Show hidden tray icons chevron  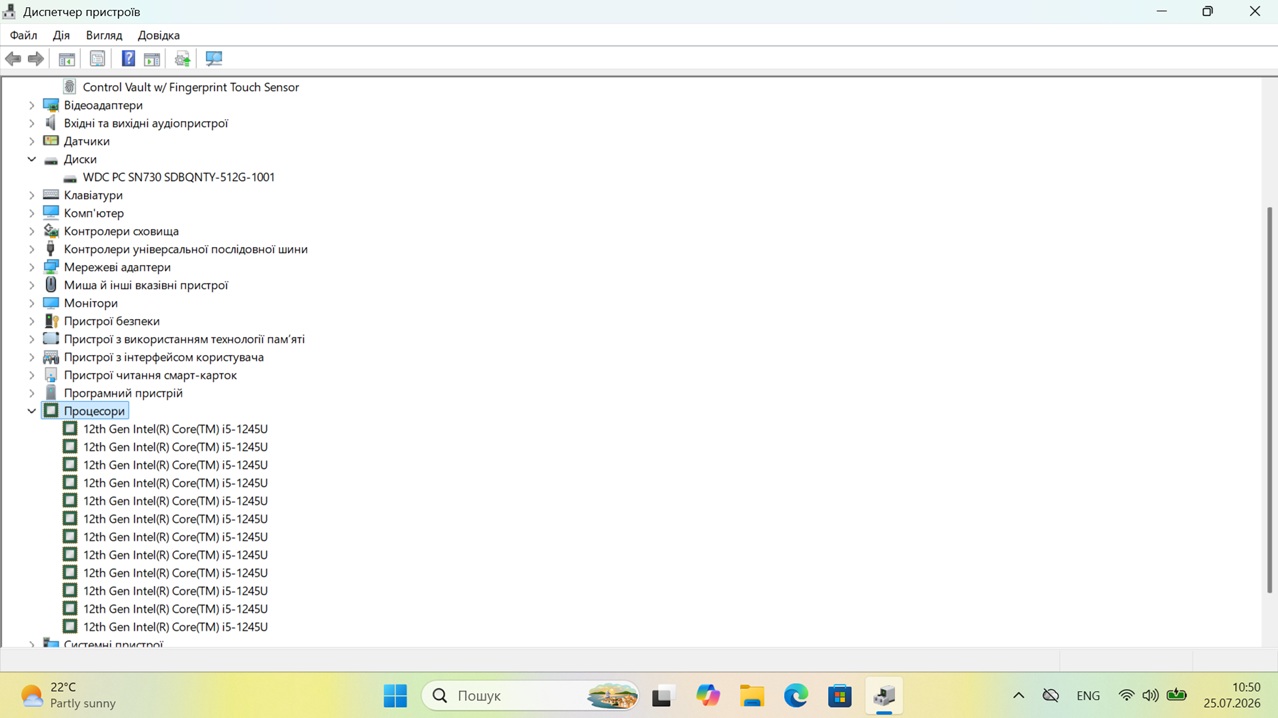[1018, 696]
